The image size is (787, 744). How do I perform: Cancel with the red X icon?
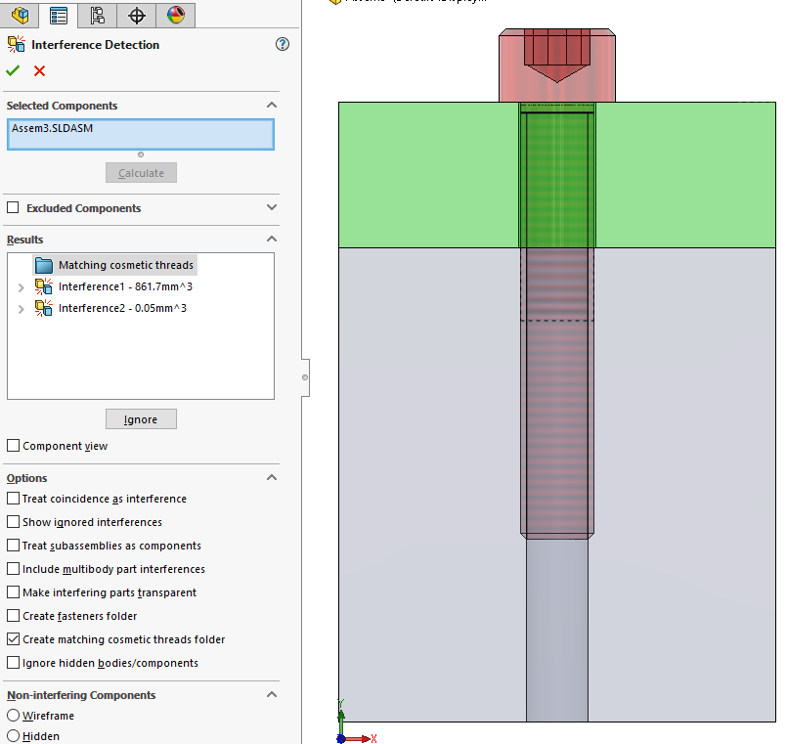40,71
